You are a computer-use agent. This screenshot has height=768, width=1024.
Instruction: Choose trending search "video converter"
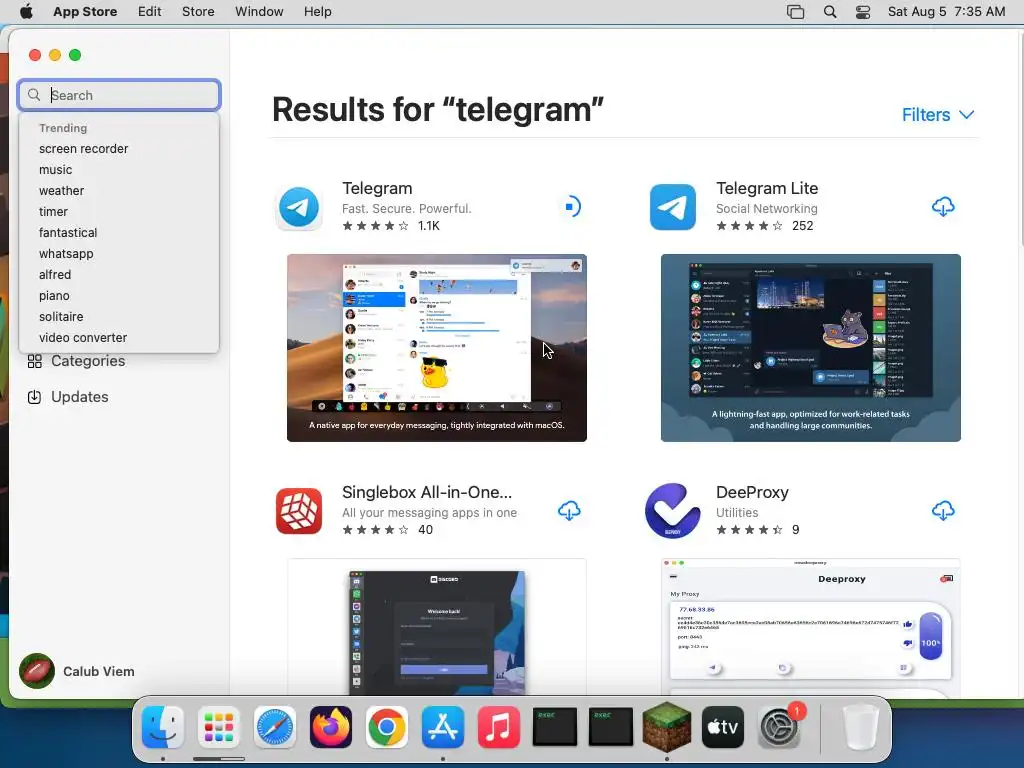83,338
